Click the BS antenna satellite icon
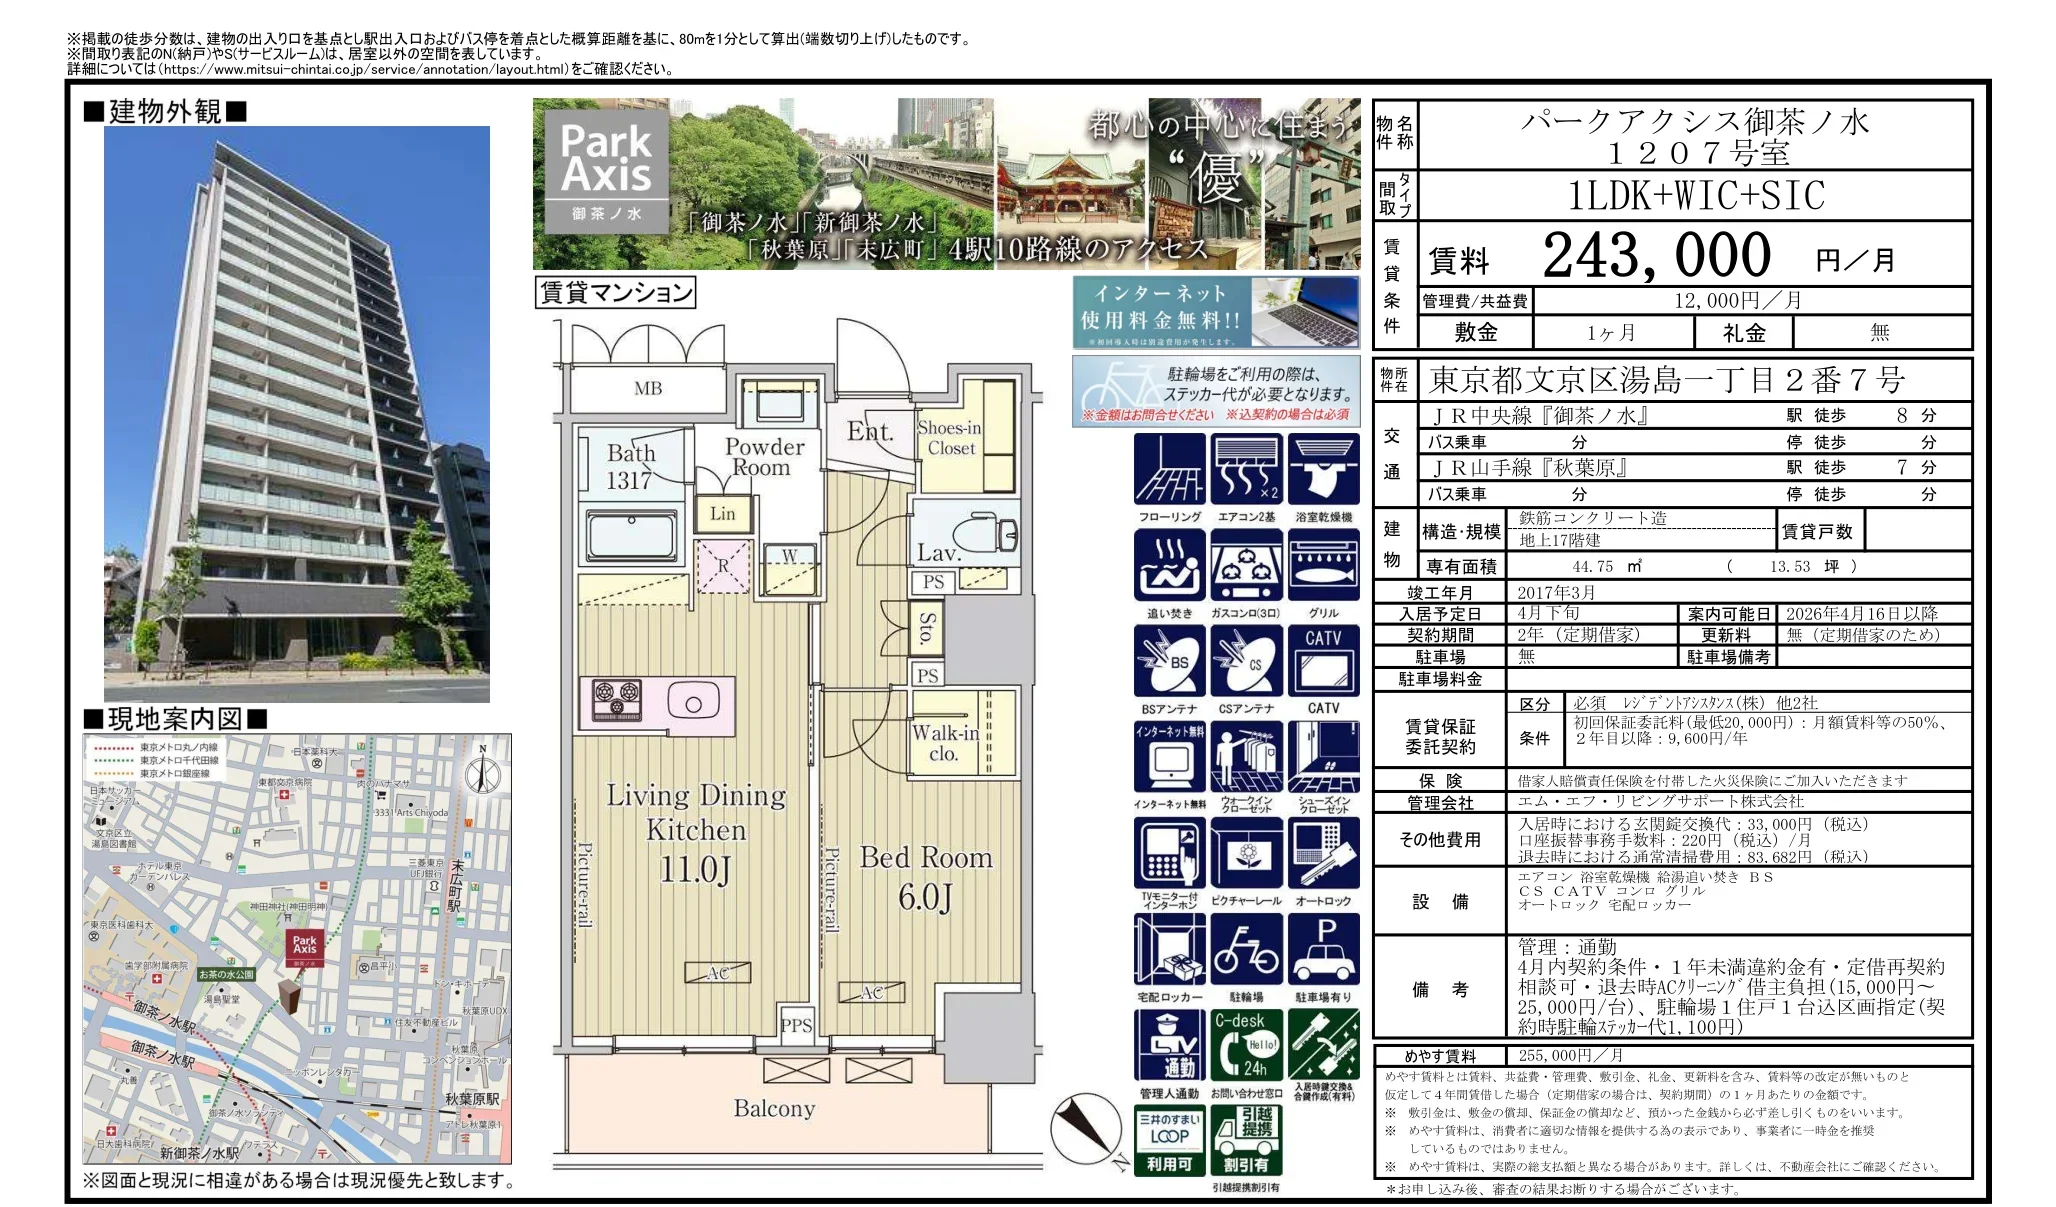The image size is (2056, 1207). tap(1168, 661)
